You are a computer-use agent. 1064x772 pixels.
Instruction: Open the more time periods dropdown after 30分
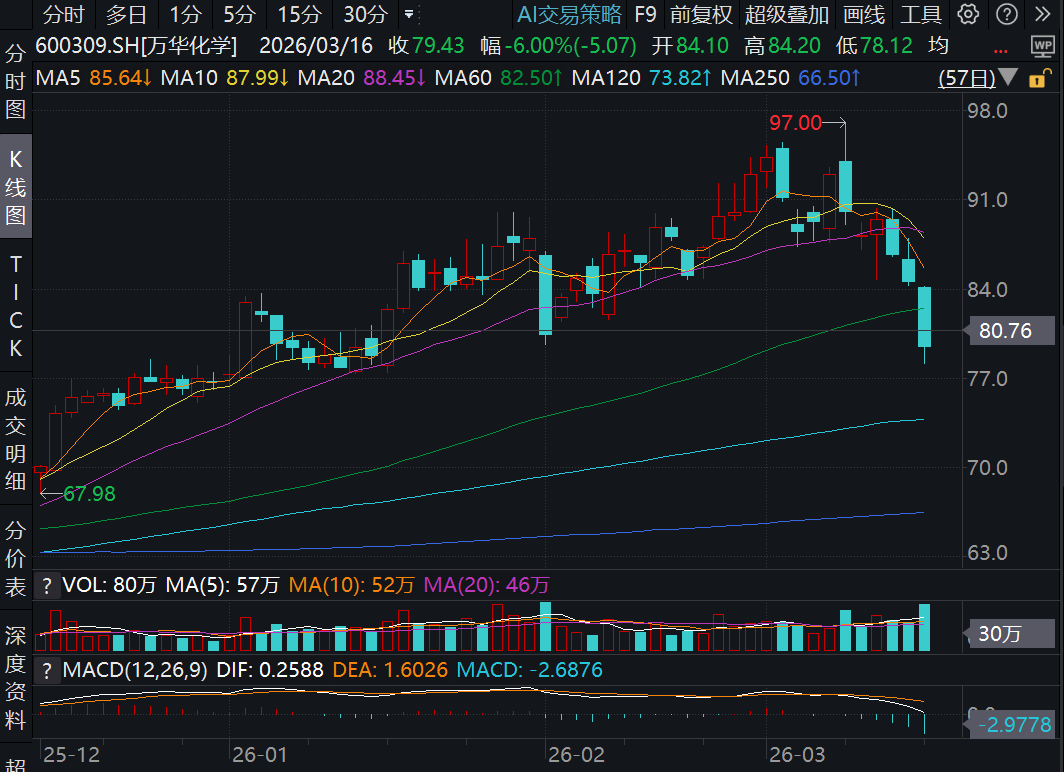tap(408, 15)
